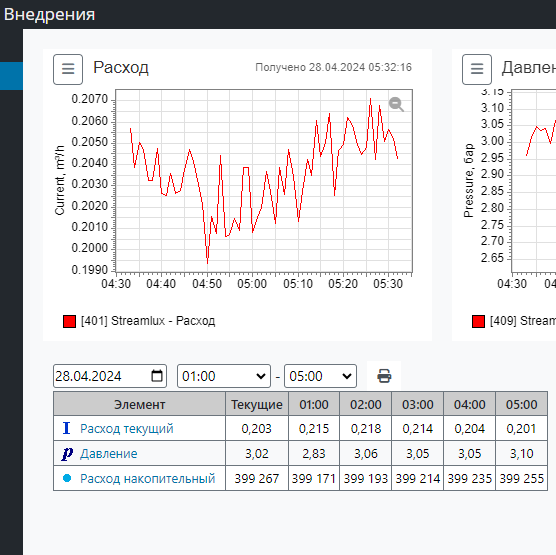The image size is (556, 555).
Task: Click the Элемент column header
Action: tap(139, 404)
